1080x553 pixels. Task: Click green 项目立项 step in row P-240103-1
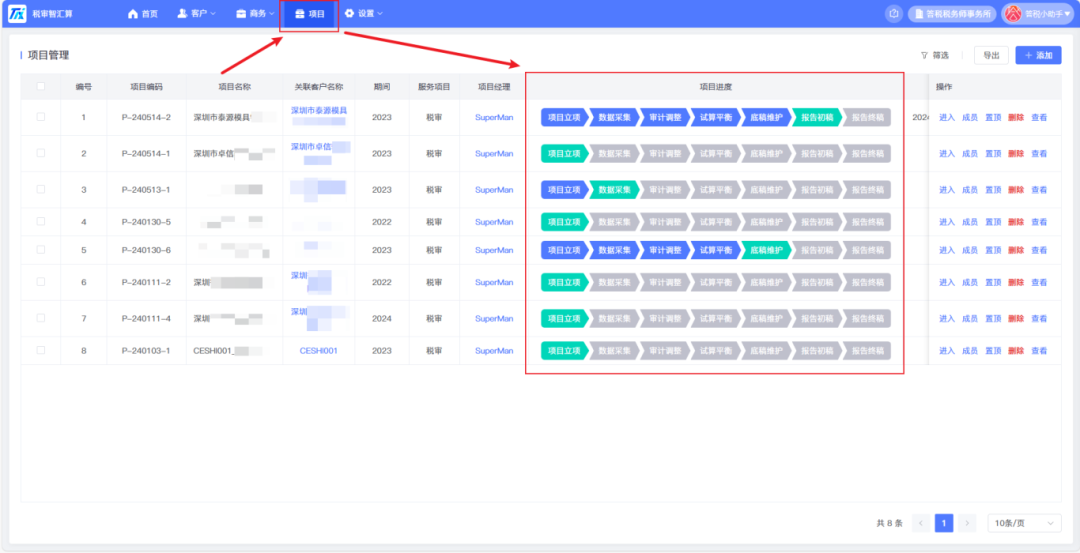coord(565,351)
